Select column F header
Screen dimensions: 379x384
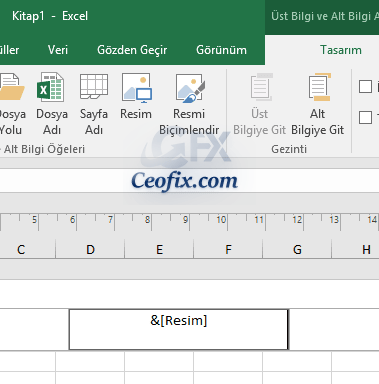click(228, 249)
